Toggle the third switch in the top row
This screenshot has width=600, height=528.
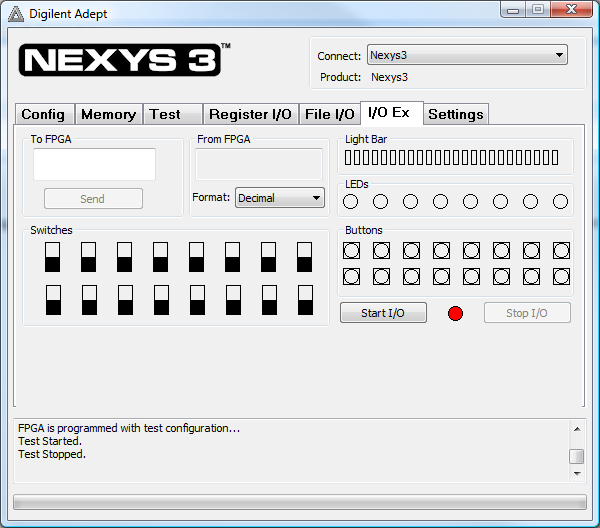point(124,257)
